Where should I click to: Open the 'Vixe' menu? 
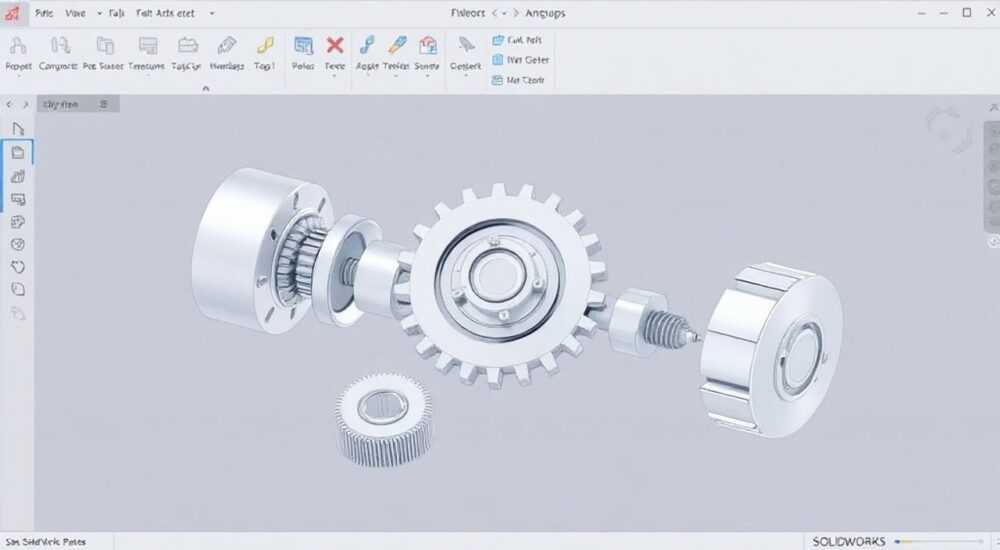click(x=75, y=13)
